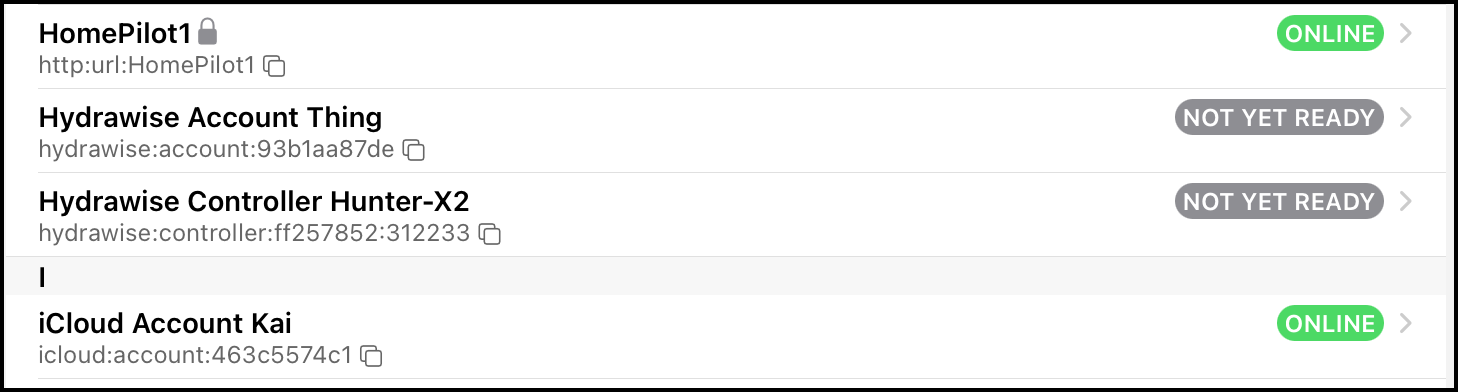The height and width of the screenshot is (392, 1458).
Task: Select the Hydrawise Account Thing title
Action: coord(210,117)
